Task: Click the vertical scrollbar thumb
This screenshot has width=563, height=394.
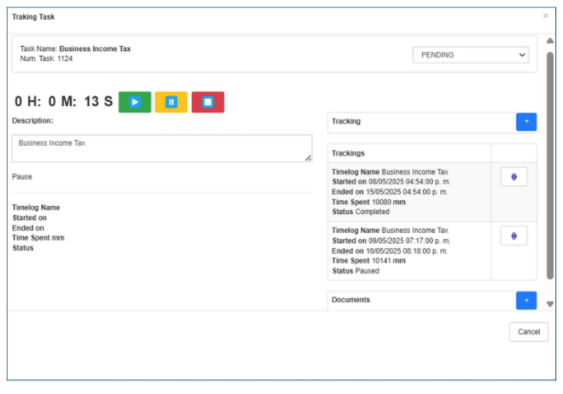Action: (x=550, y=166)
